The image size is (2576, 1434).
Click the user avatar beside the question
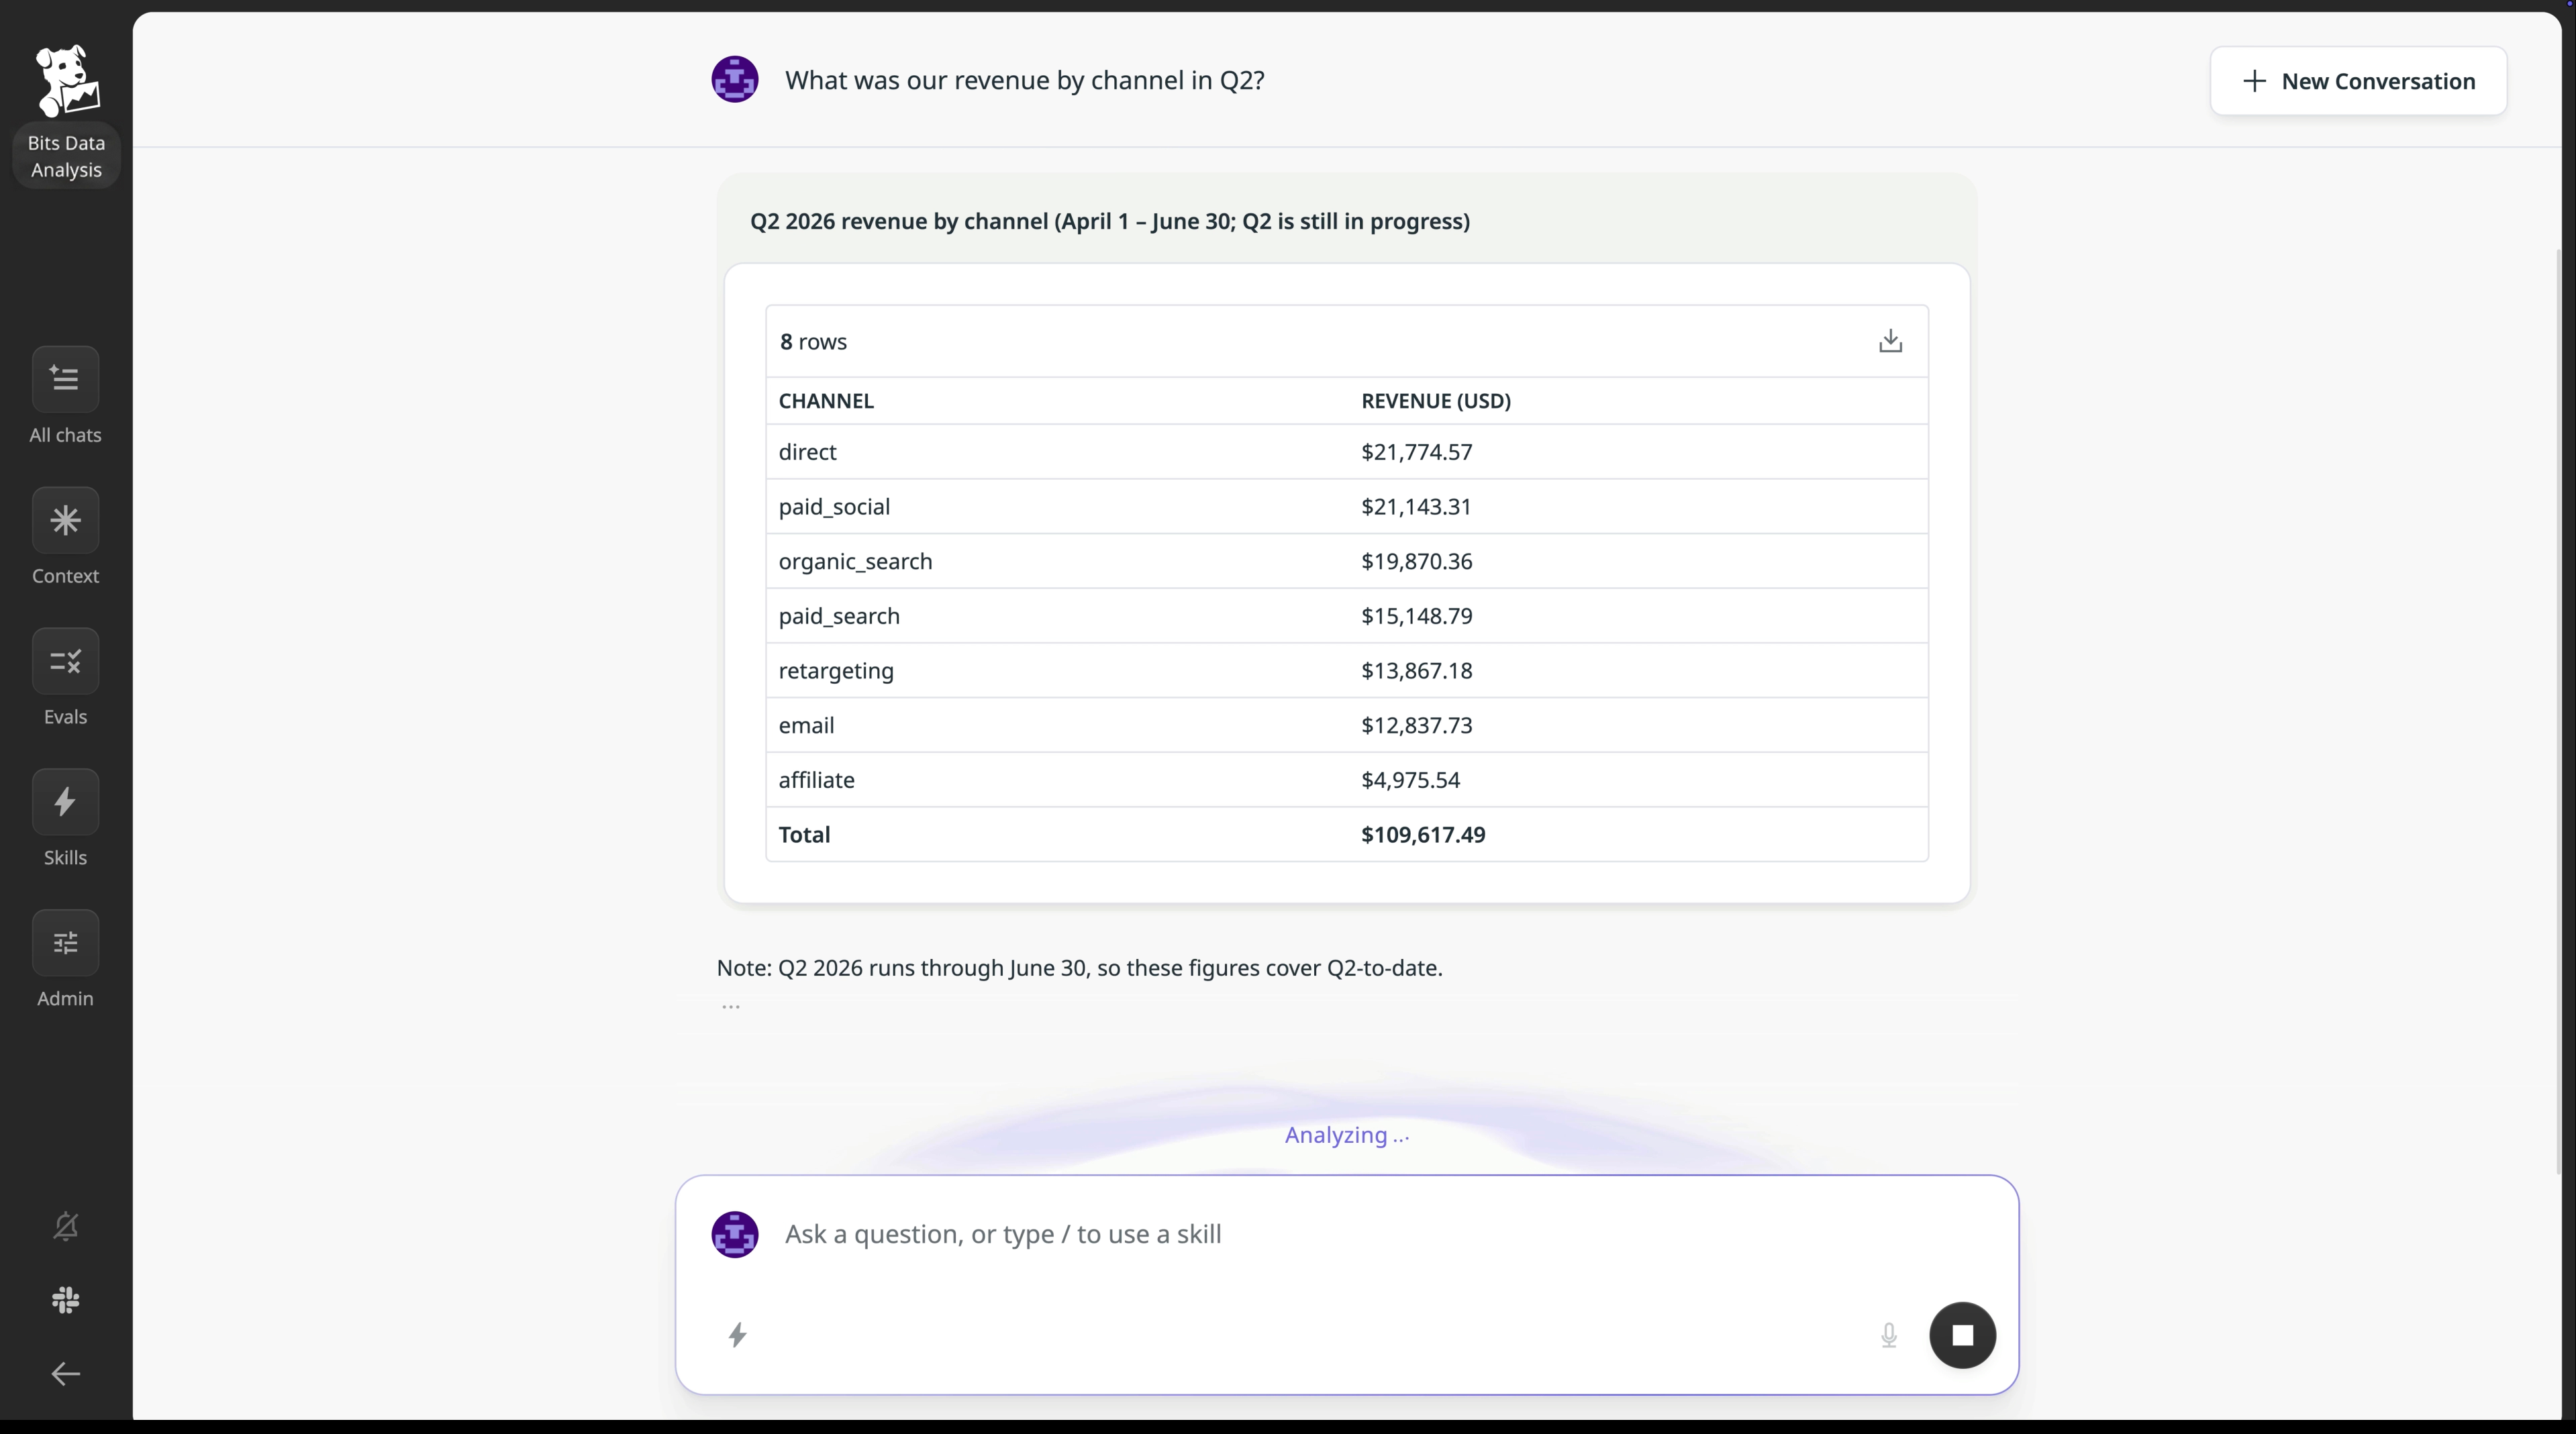point(734,80)
